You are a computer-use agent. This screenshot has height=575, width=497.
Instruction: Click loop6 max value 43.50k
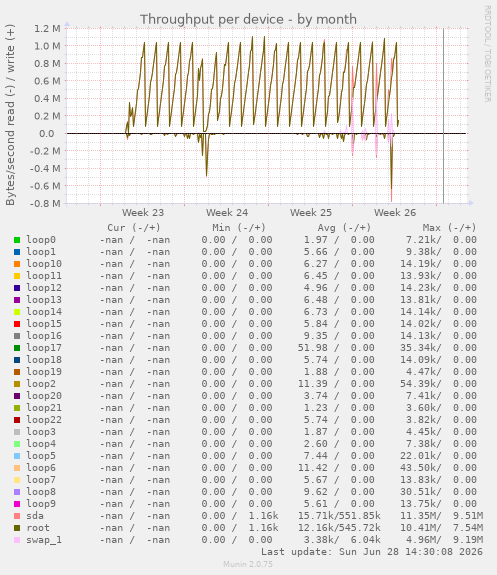tap(420, 468)
